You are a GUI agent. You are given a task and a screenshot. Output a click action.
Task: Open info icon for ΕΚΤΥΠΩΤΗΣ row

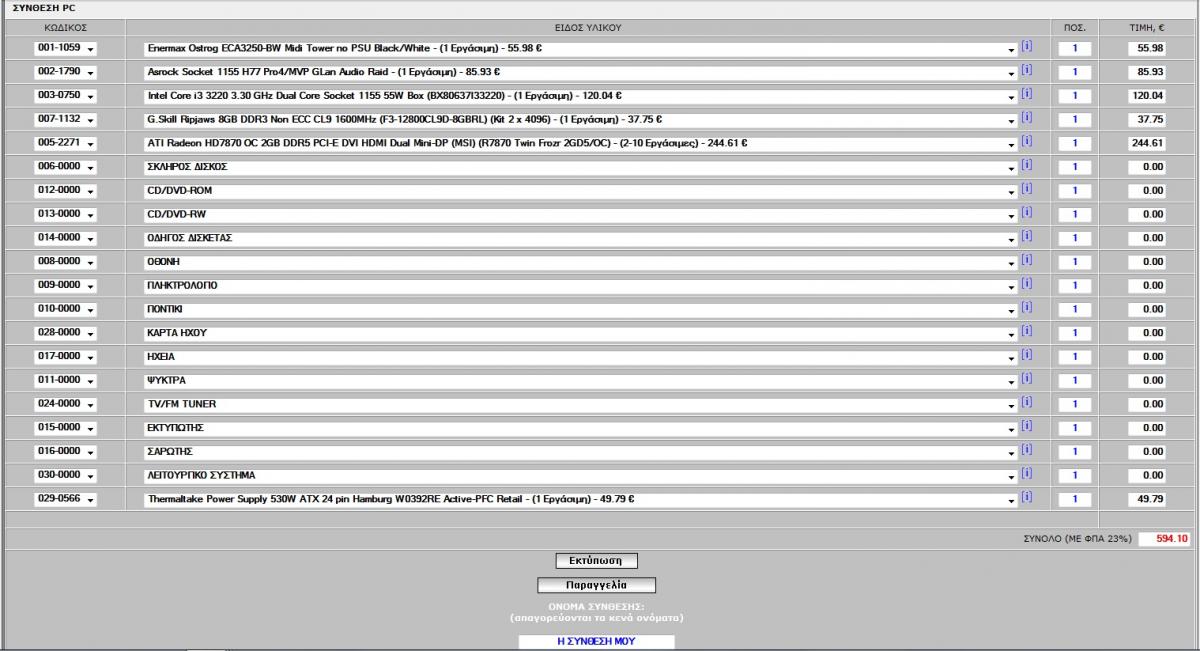coord(1026,425)
